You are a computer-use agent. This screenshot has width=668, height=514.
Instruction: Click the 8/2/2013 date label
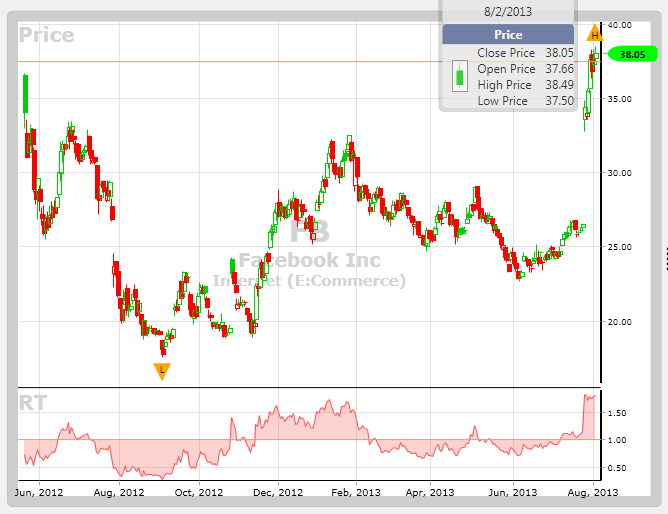509,10
